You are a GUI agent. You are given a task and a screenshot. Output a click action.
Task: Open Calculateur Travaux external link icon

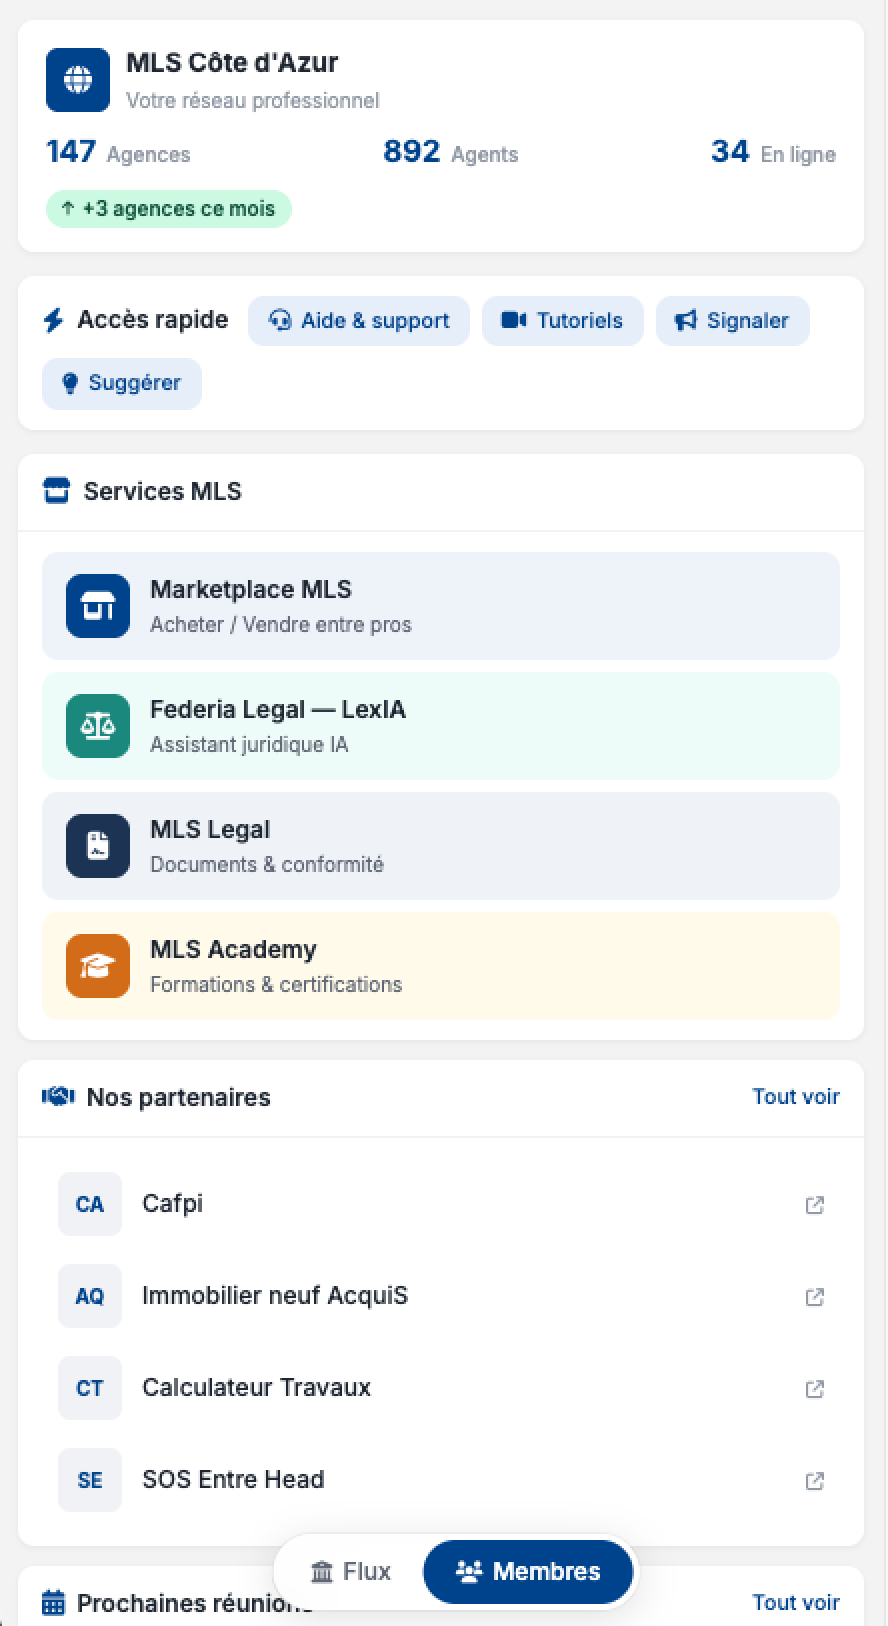click(815, 1389)
